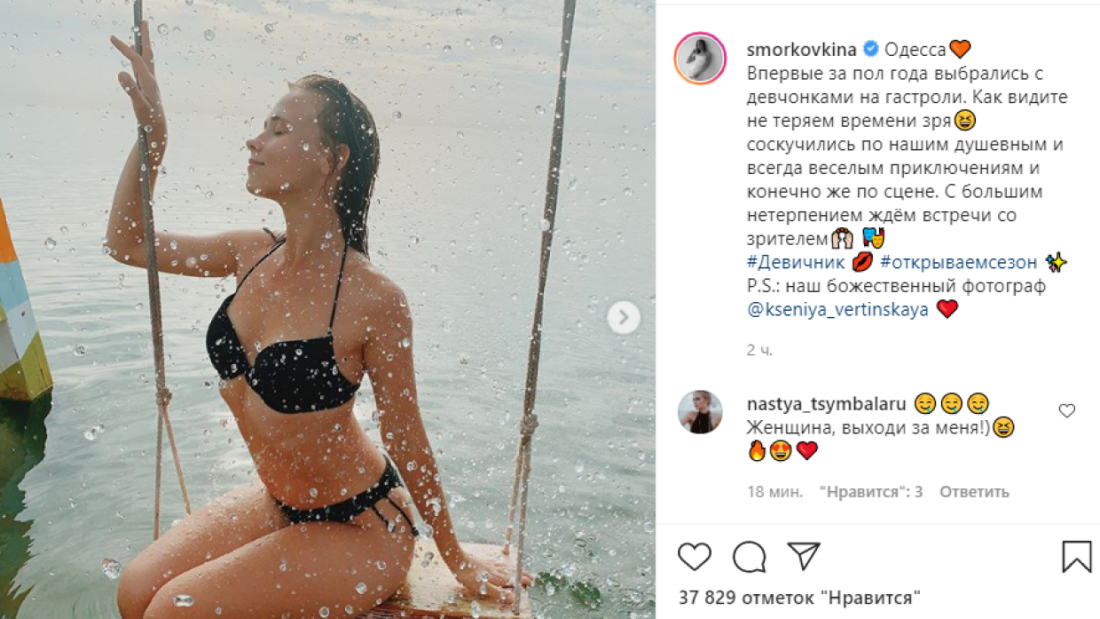1100x619 pixels.
Task: Click the username smorkovkina
Action: [x=800, y=48]
